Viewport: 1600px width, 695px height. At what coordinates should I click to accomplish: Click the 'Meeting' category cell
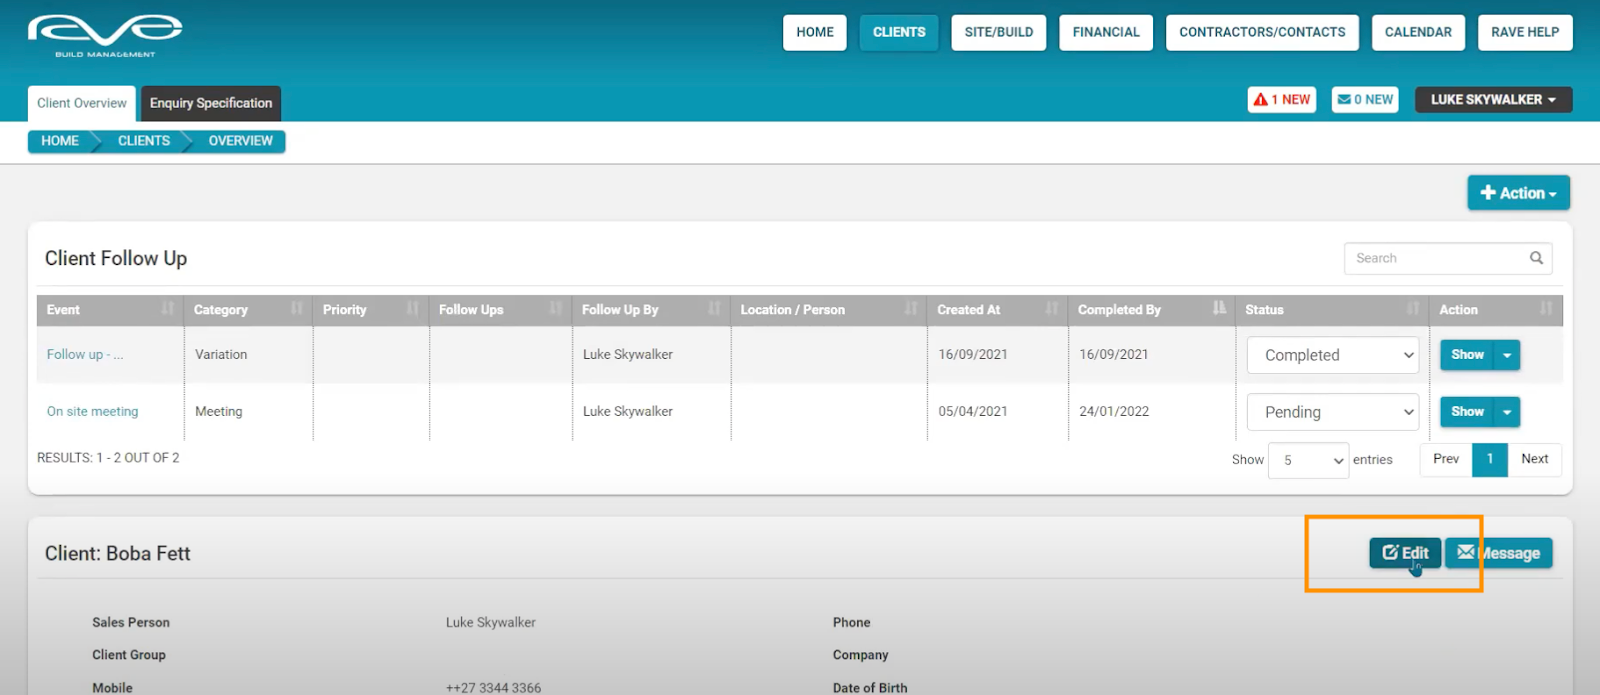coord(219,412)
